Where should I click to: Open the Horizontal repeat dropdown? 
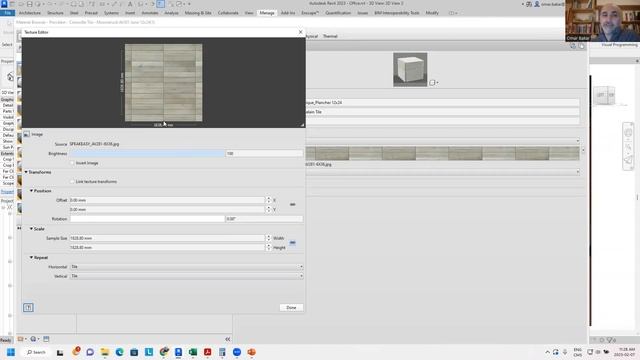coord(187,267)
